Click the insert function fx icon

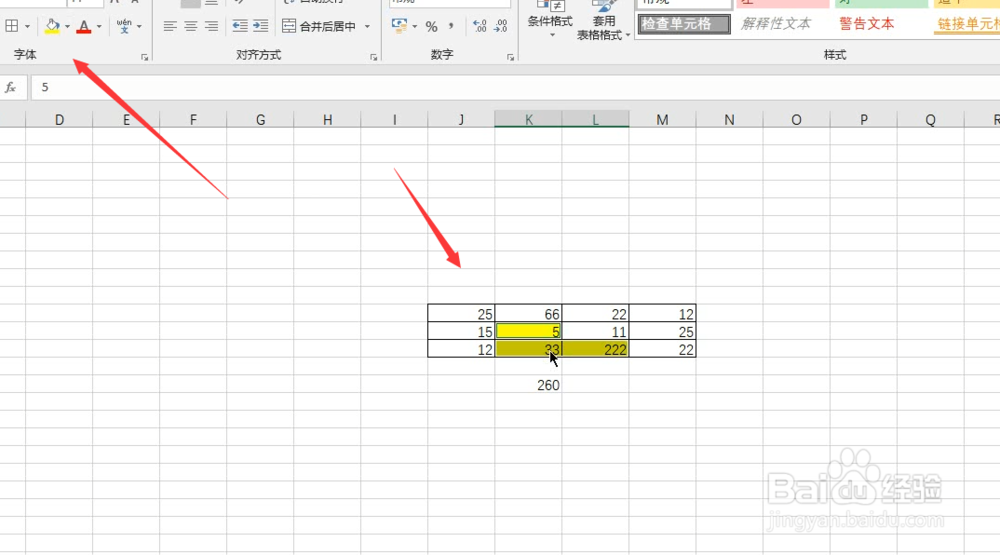pos(11,87)
